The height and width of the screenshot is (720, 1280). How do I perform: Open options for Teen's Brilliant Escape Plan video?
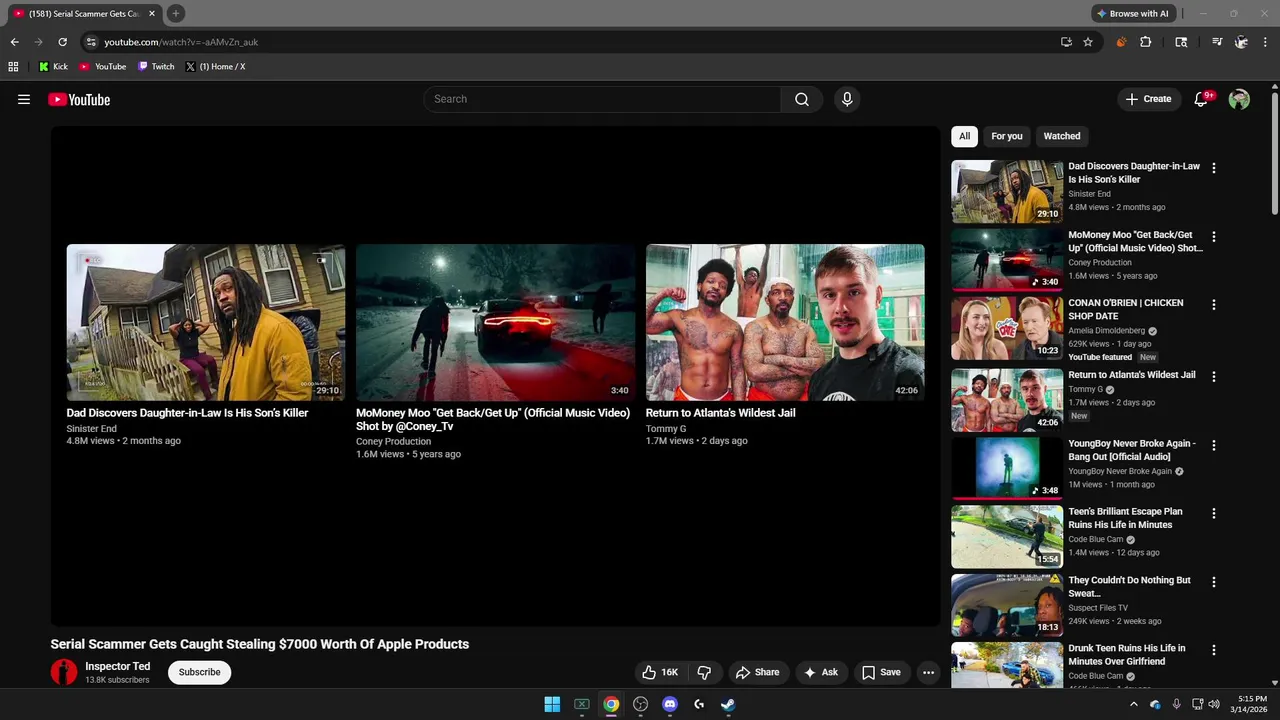click(1214, 513)
